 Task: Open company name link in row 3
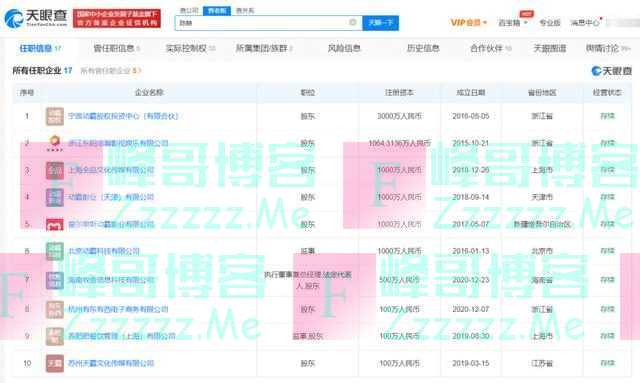tap(111, 170)
